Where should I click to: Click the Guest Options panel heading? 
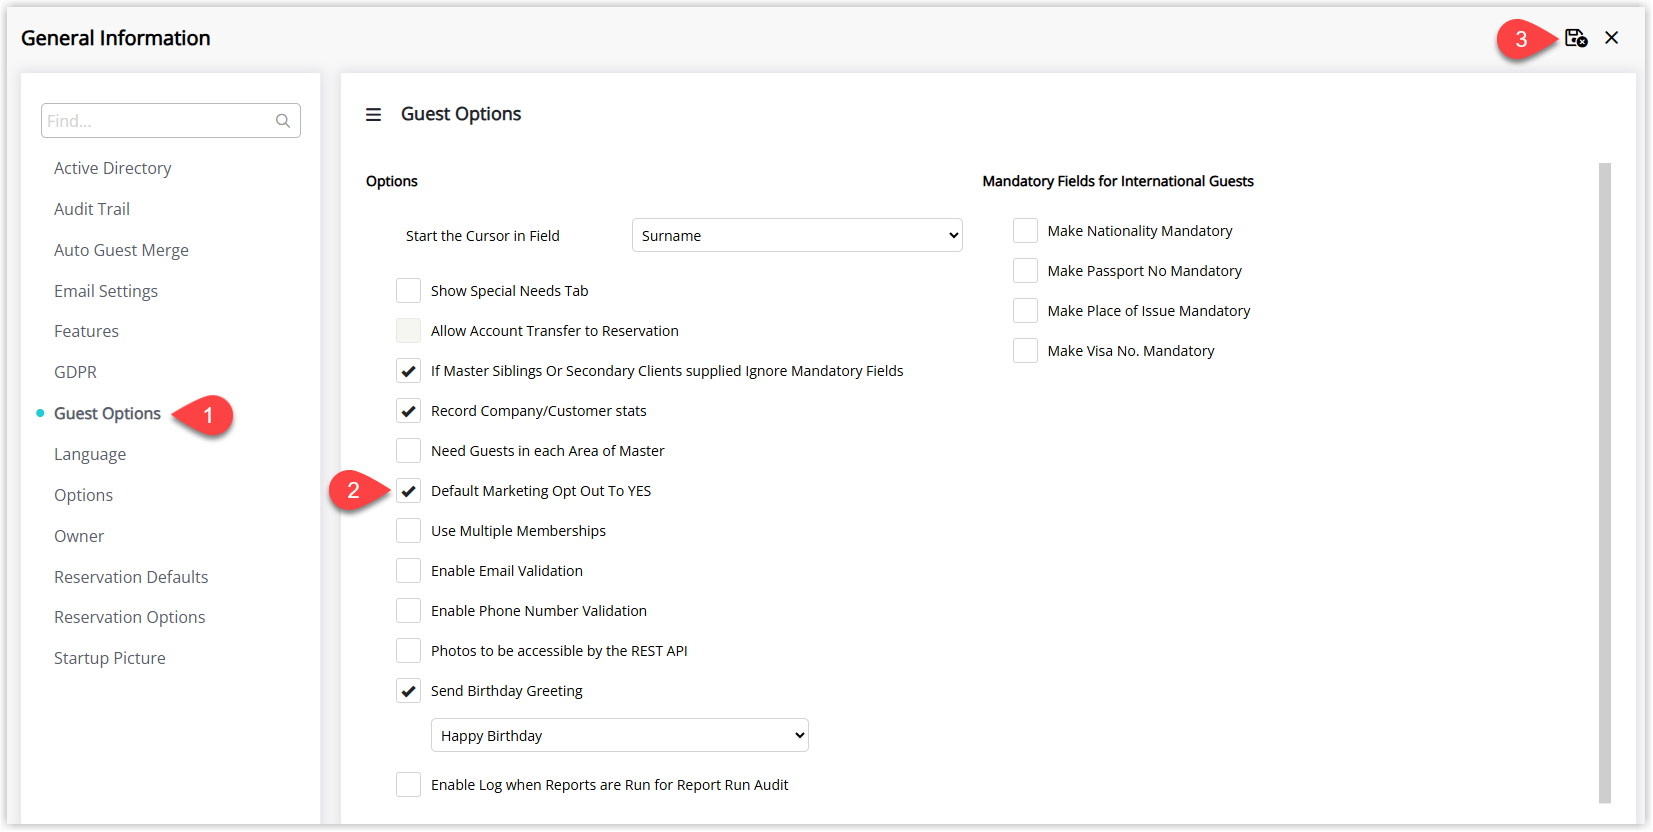461,114
